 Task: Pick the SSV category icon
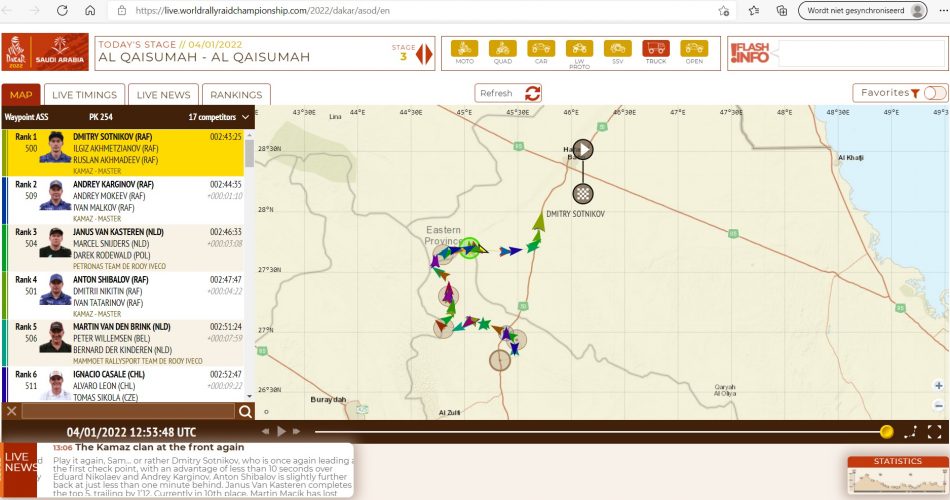coord(618,51)
